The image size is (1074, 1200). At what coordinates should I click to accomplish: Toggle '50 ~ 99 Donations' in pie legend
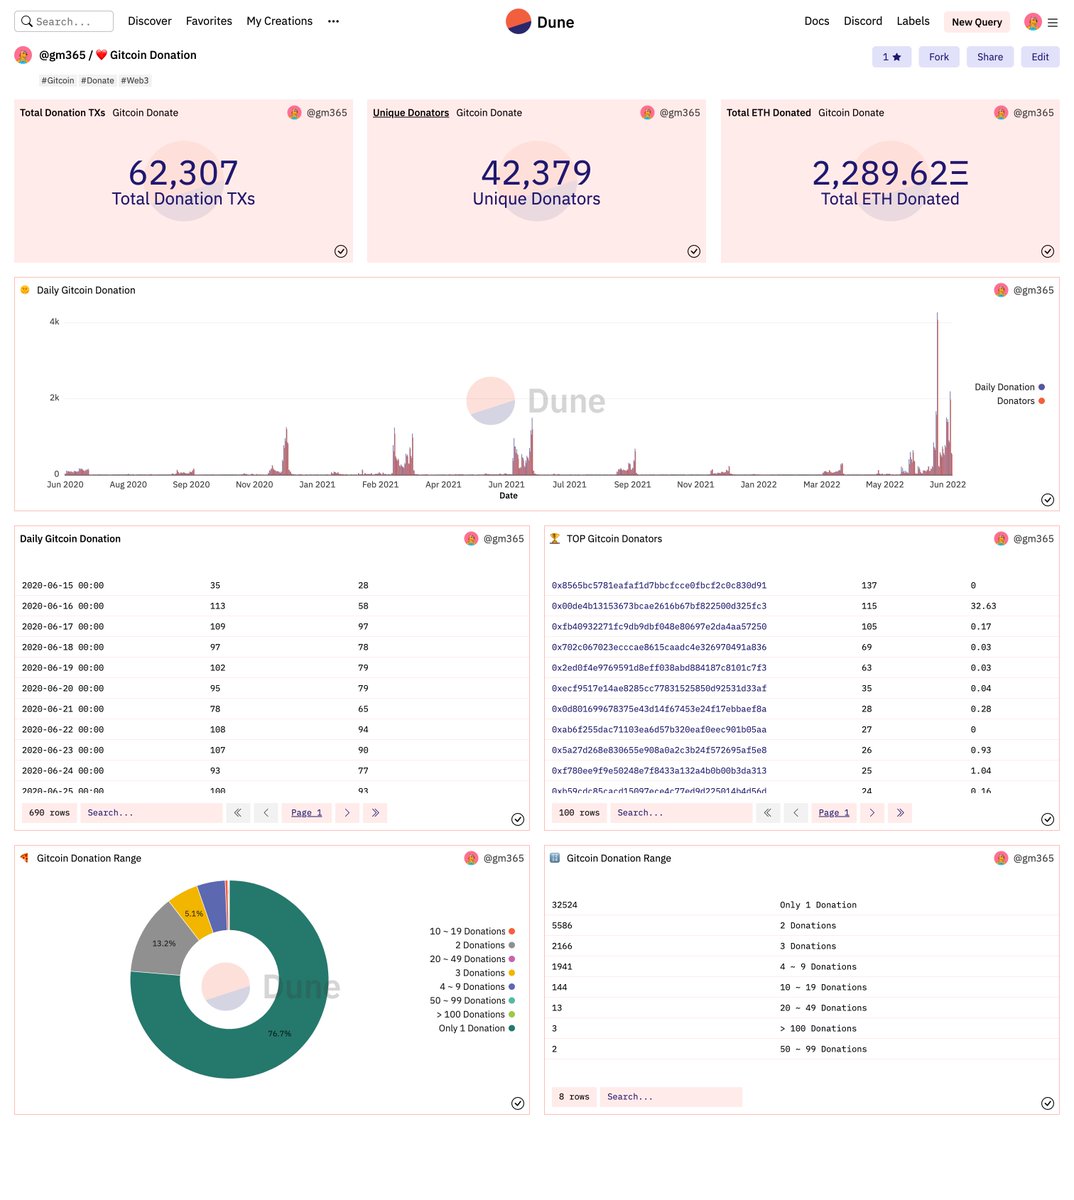coord(472,1001)
